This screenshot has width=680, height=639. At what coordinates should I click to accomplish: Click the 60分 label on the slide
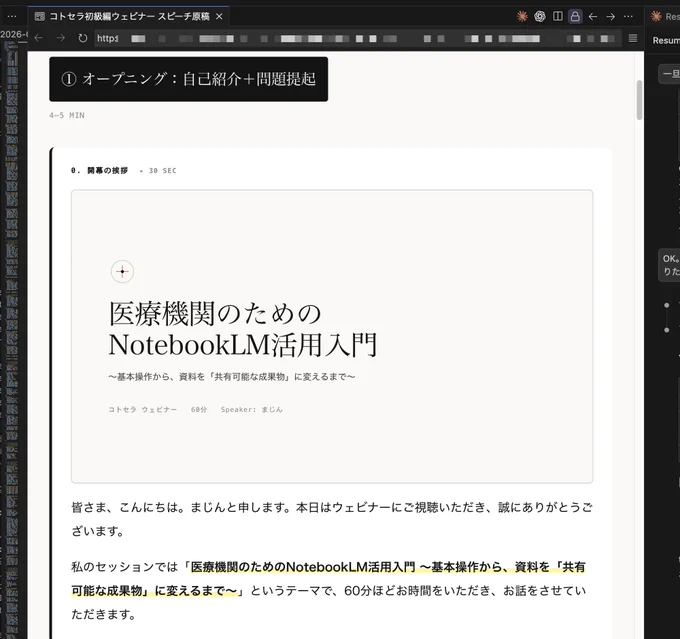(x=199, y=410)
